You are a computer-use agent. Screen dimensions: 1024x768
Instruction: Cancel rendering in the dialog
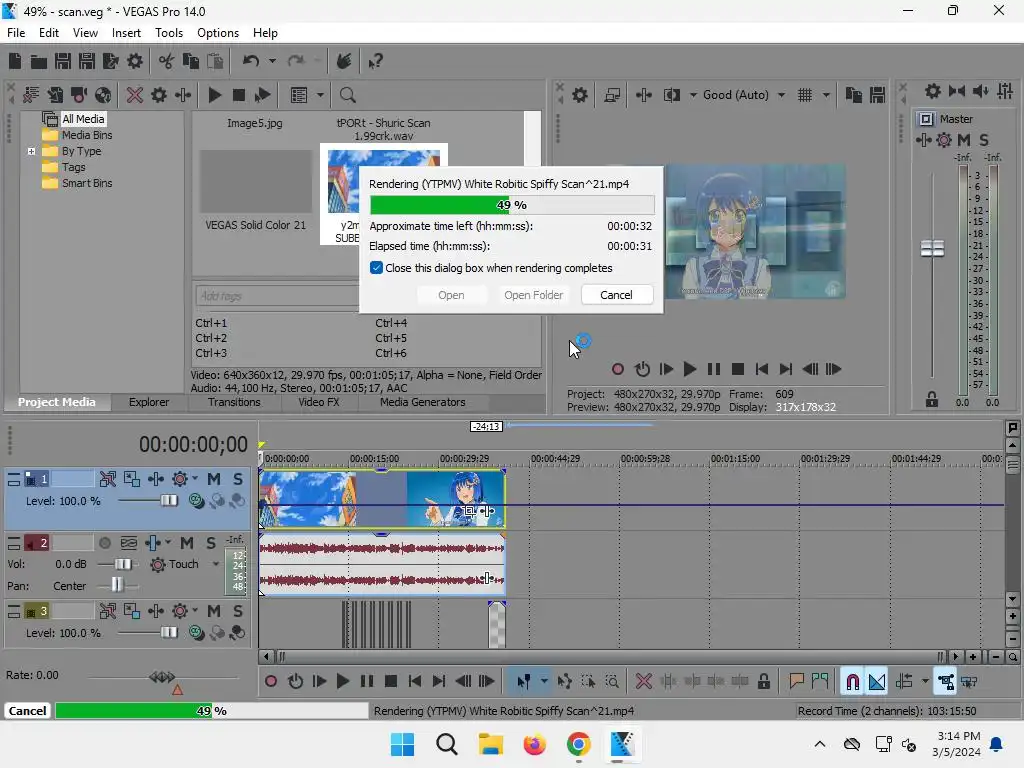[616, 295]
